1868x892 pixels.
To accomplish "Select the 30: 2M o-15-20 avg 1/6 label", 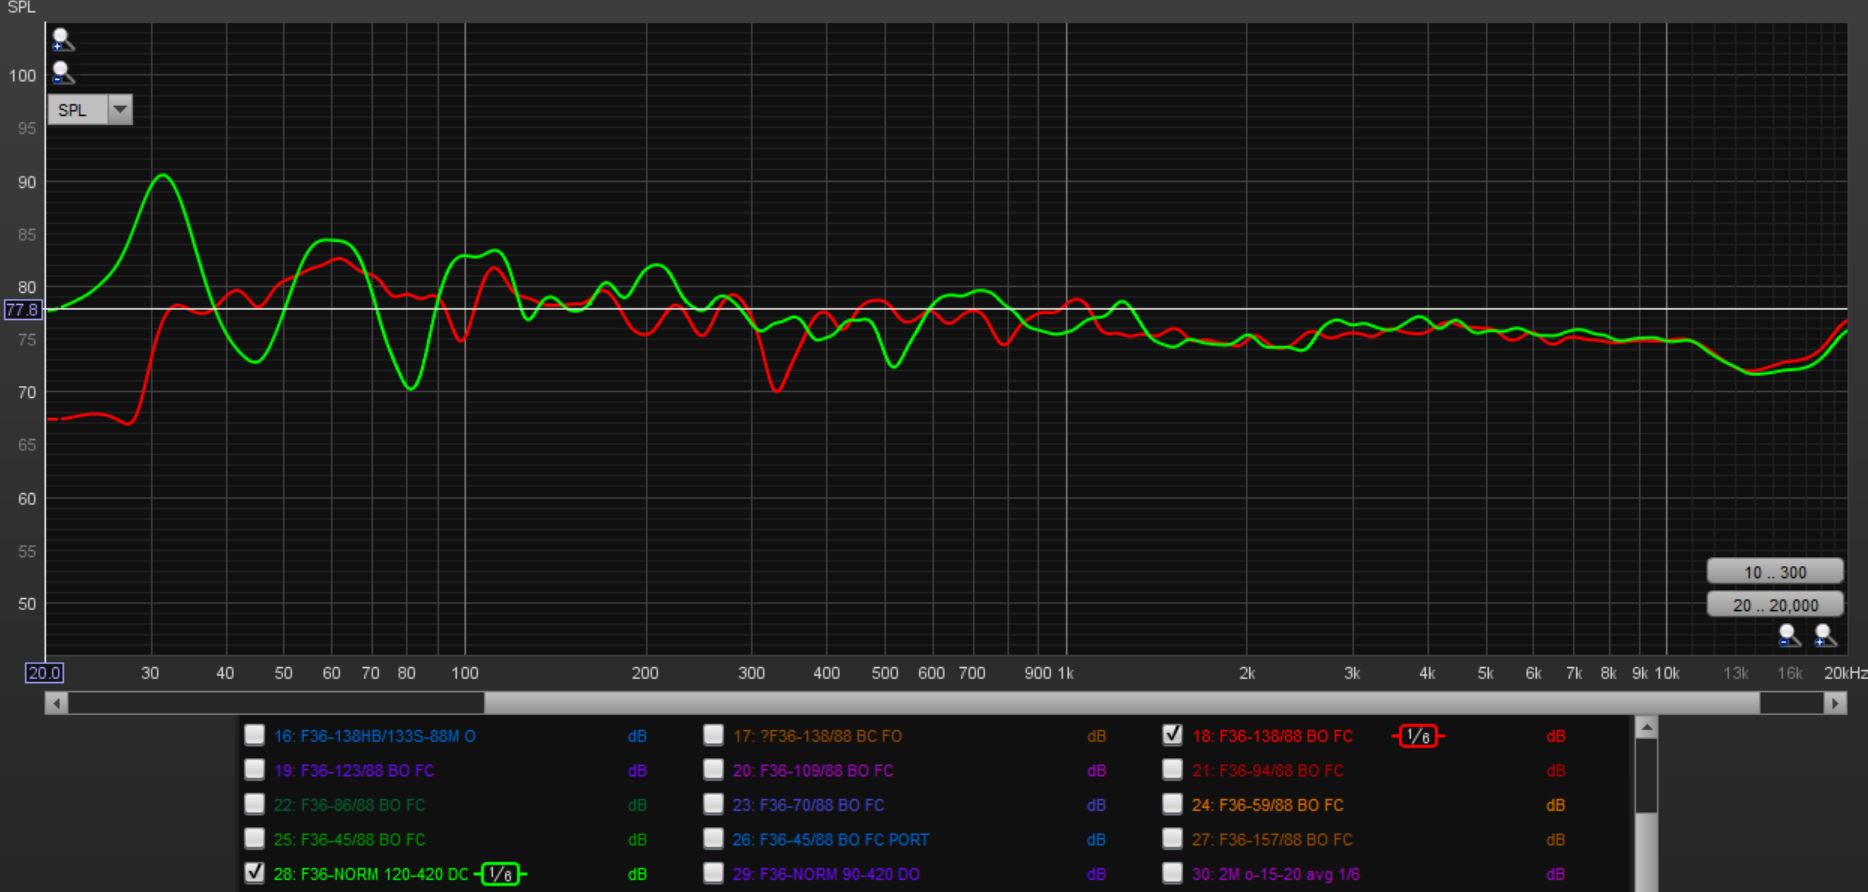I will [x=1275, y=875].
